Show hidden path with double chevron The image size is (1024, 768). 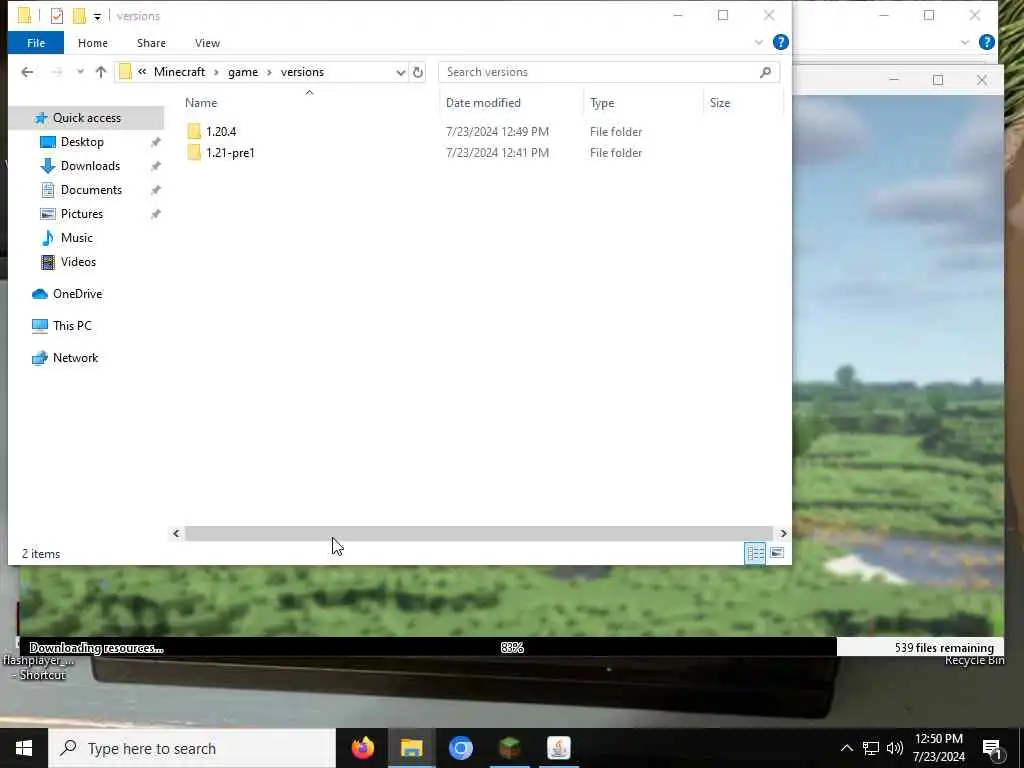142,72
